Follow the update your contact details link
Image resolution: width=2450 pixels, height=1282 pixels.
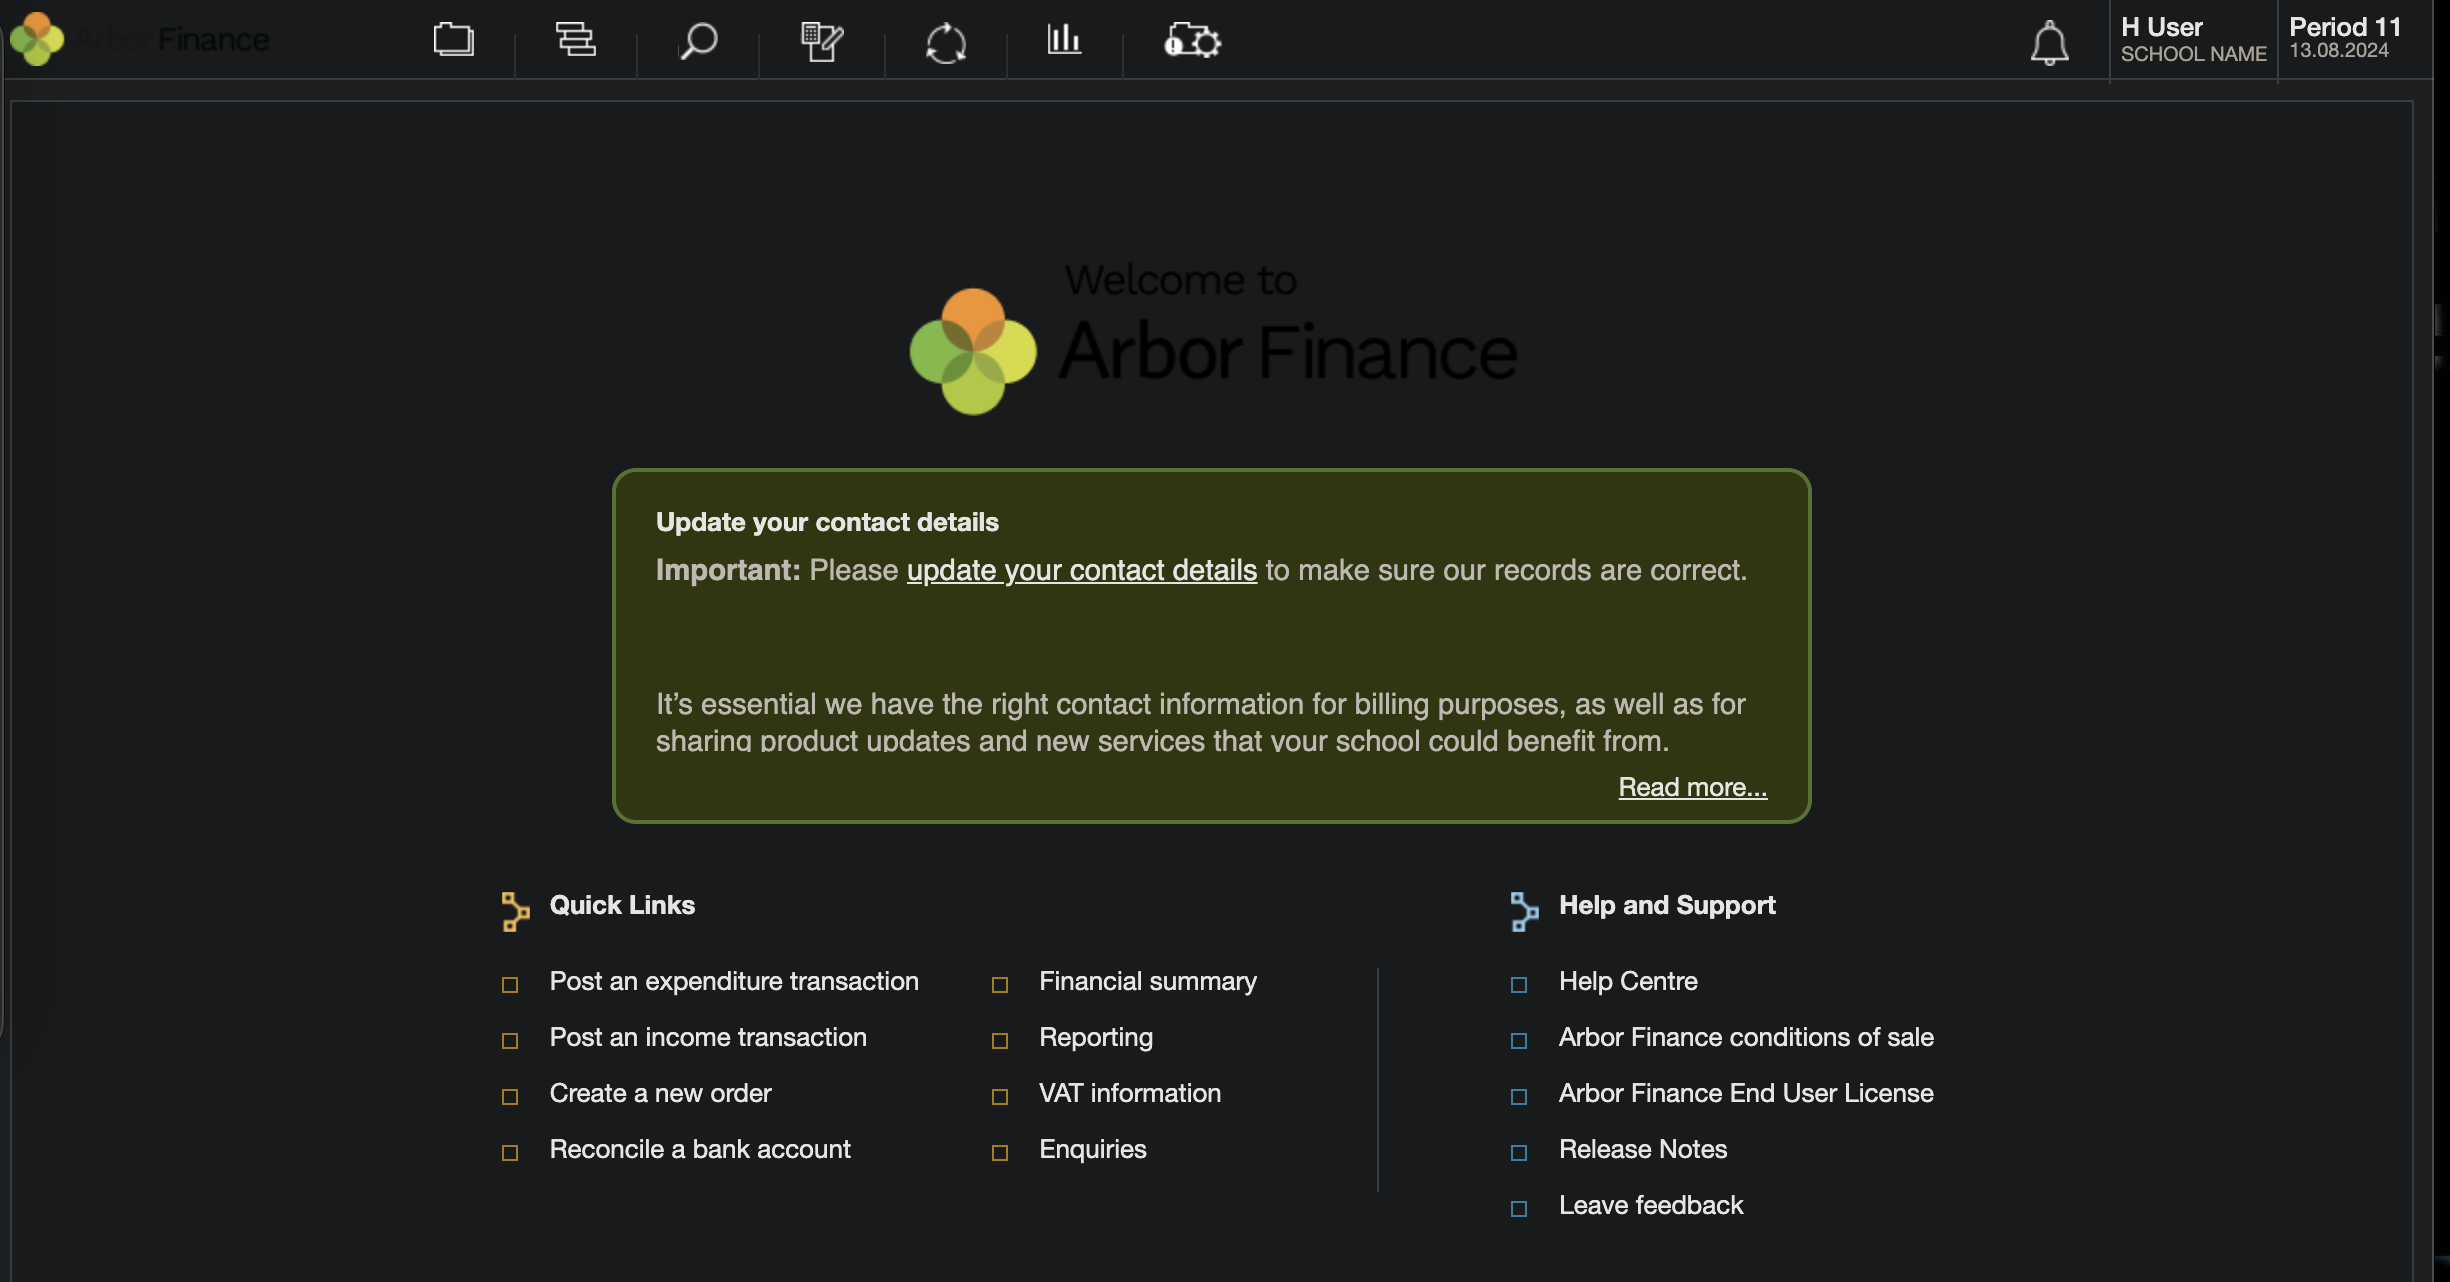pos(1080,570)
